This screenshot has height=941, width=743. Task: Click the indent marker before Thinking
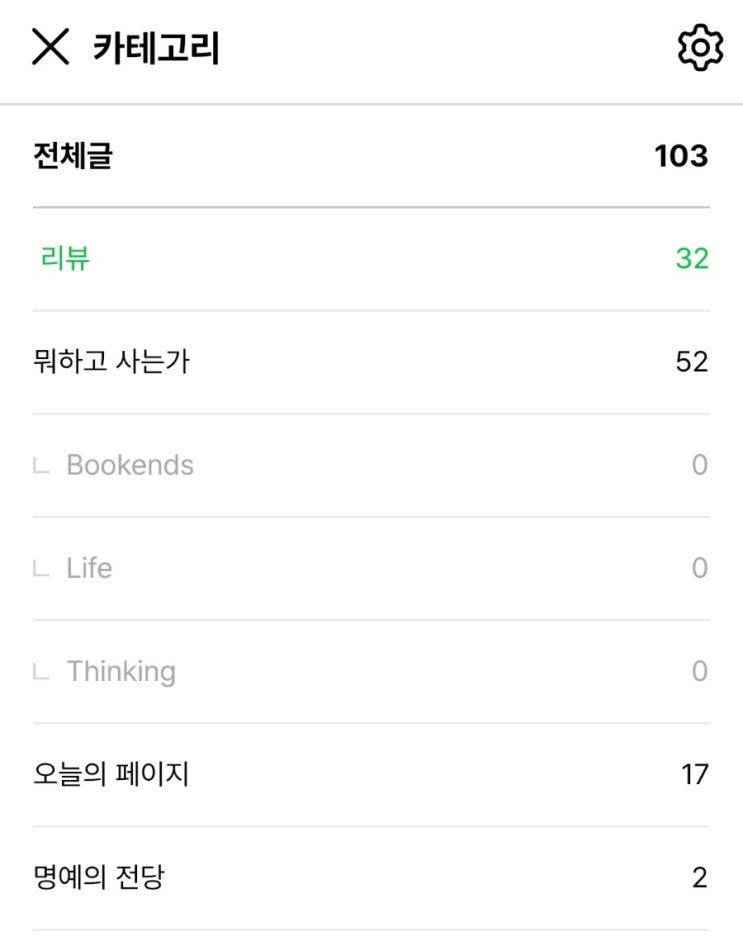41,672
